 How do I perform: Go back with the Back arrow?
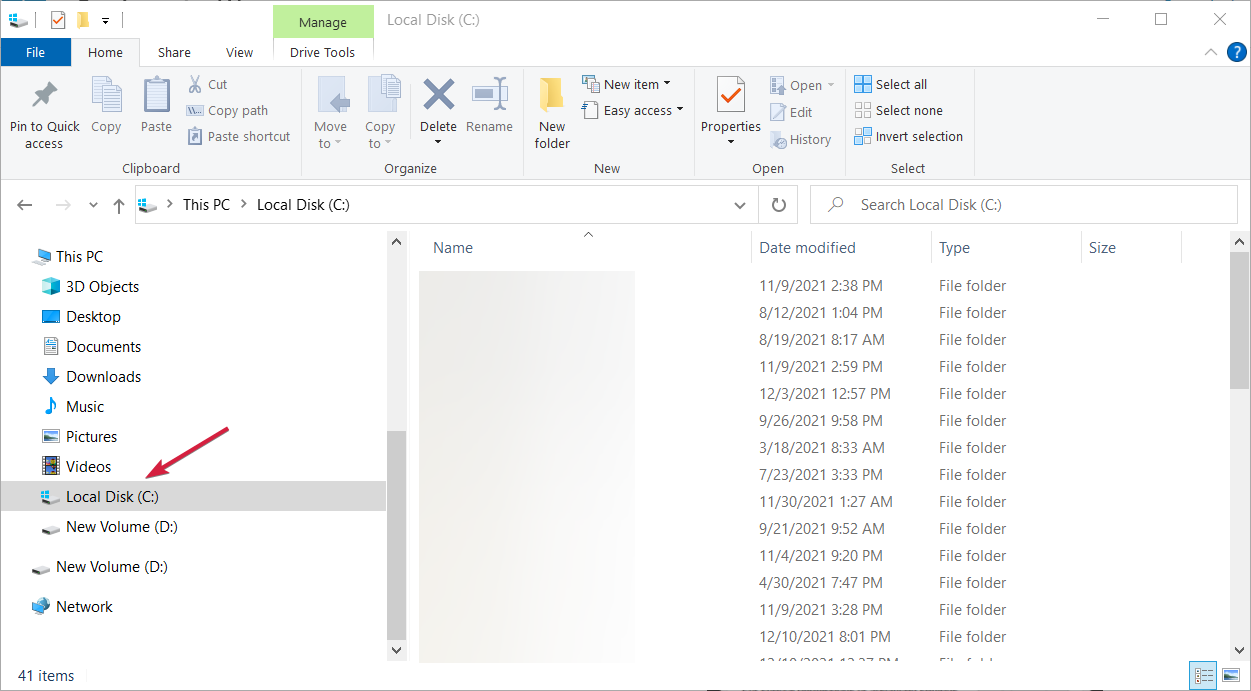26,205
